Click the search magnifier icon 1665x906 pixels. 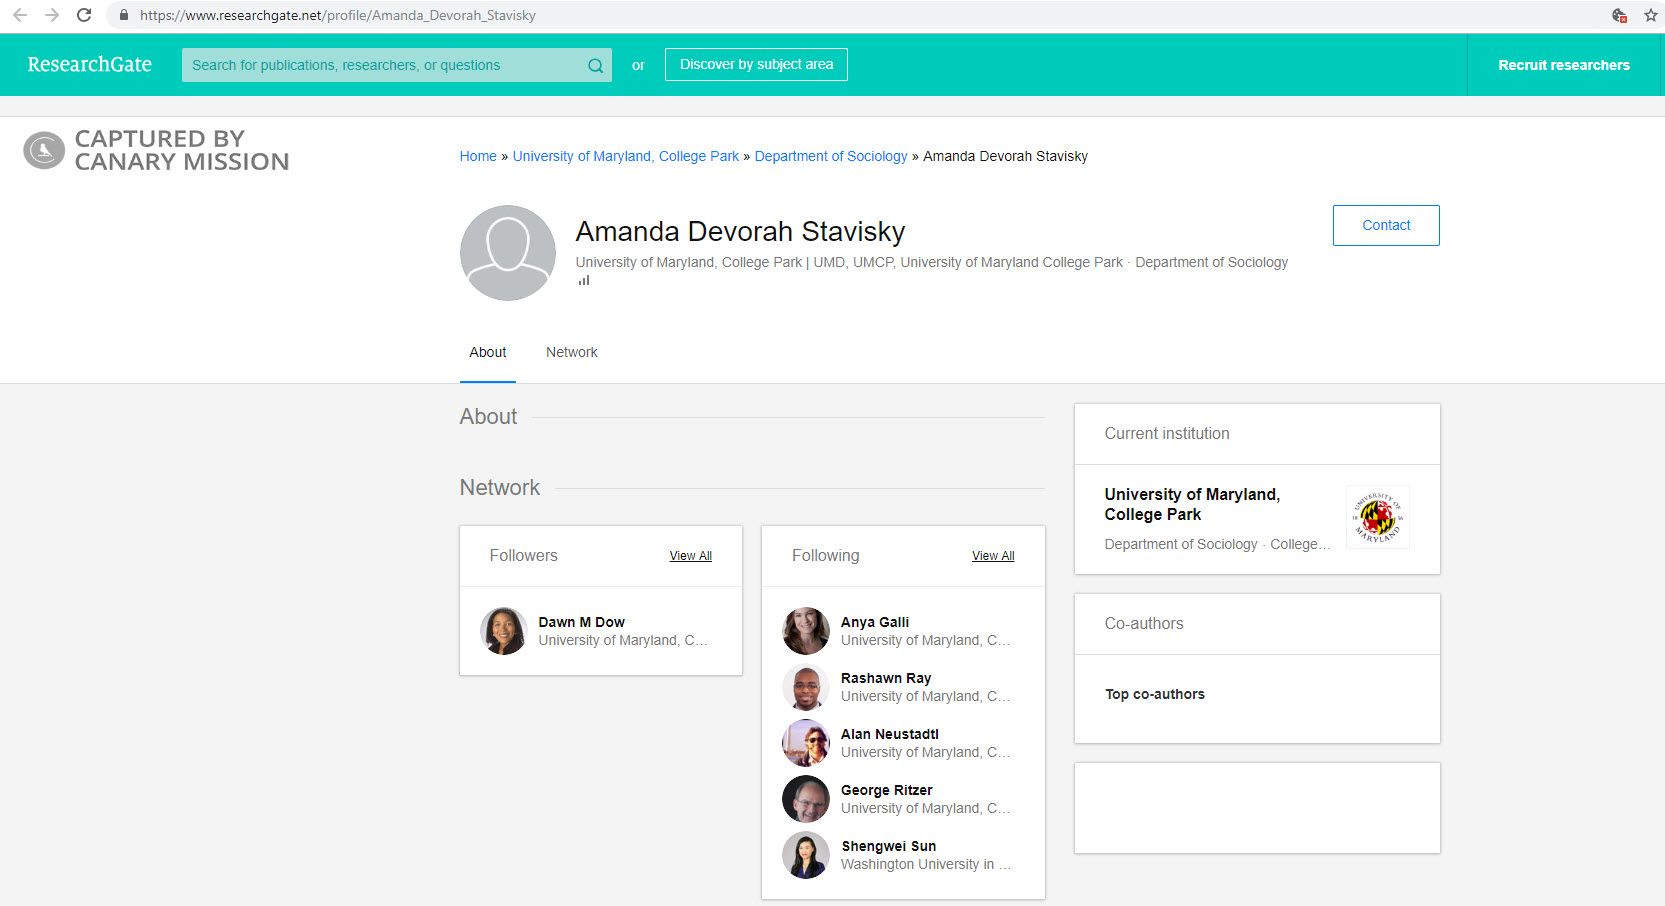pos(595,64)
